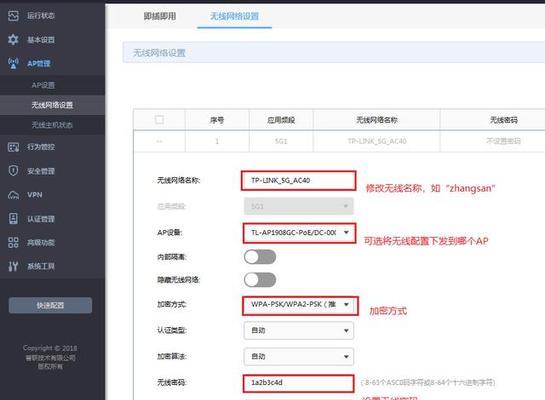The image size is (545, 400).
Task: Open the AP设备 dropdown list
Action: click(299, 232)
